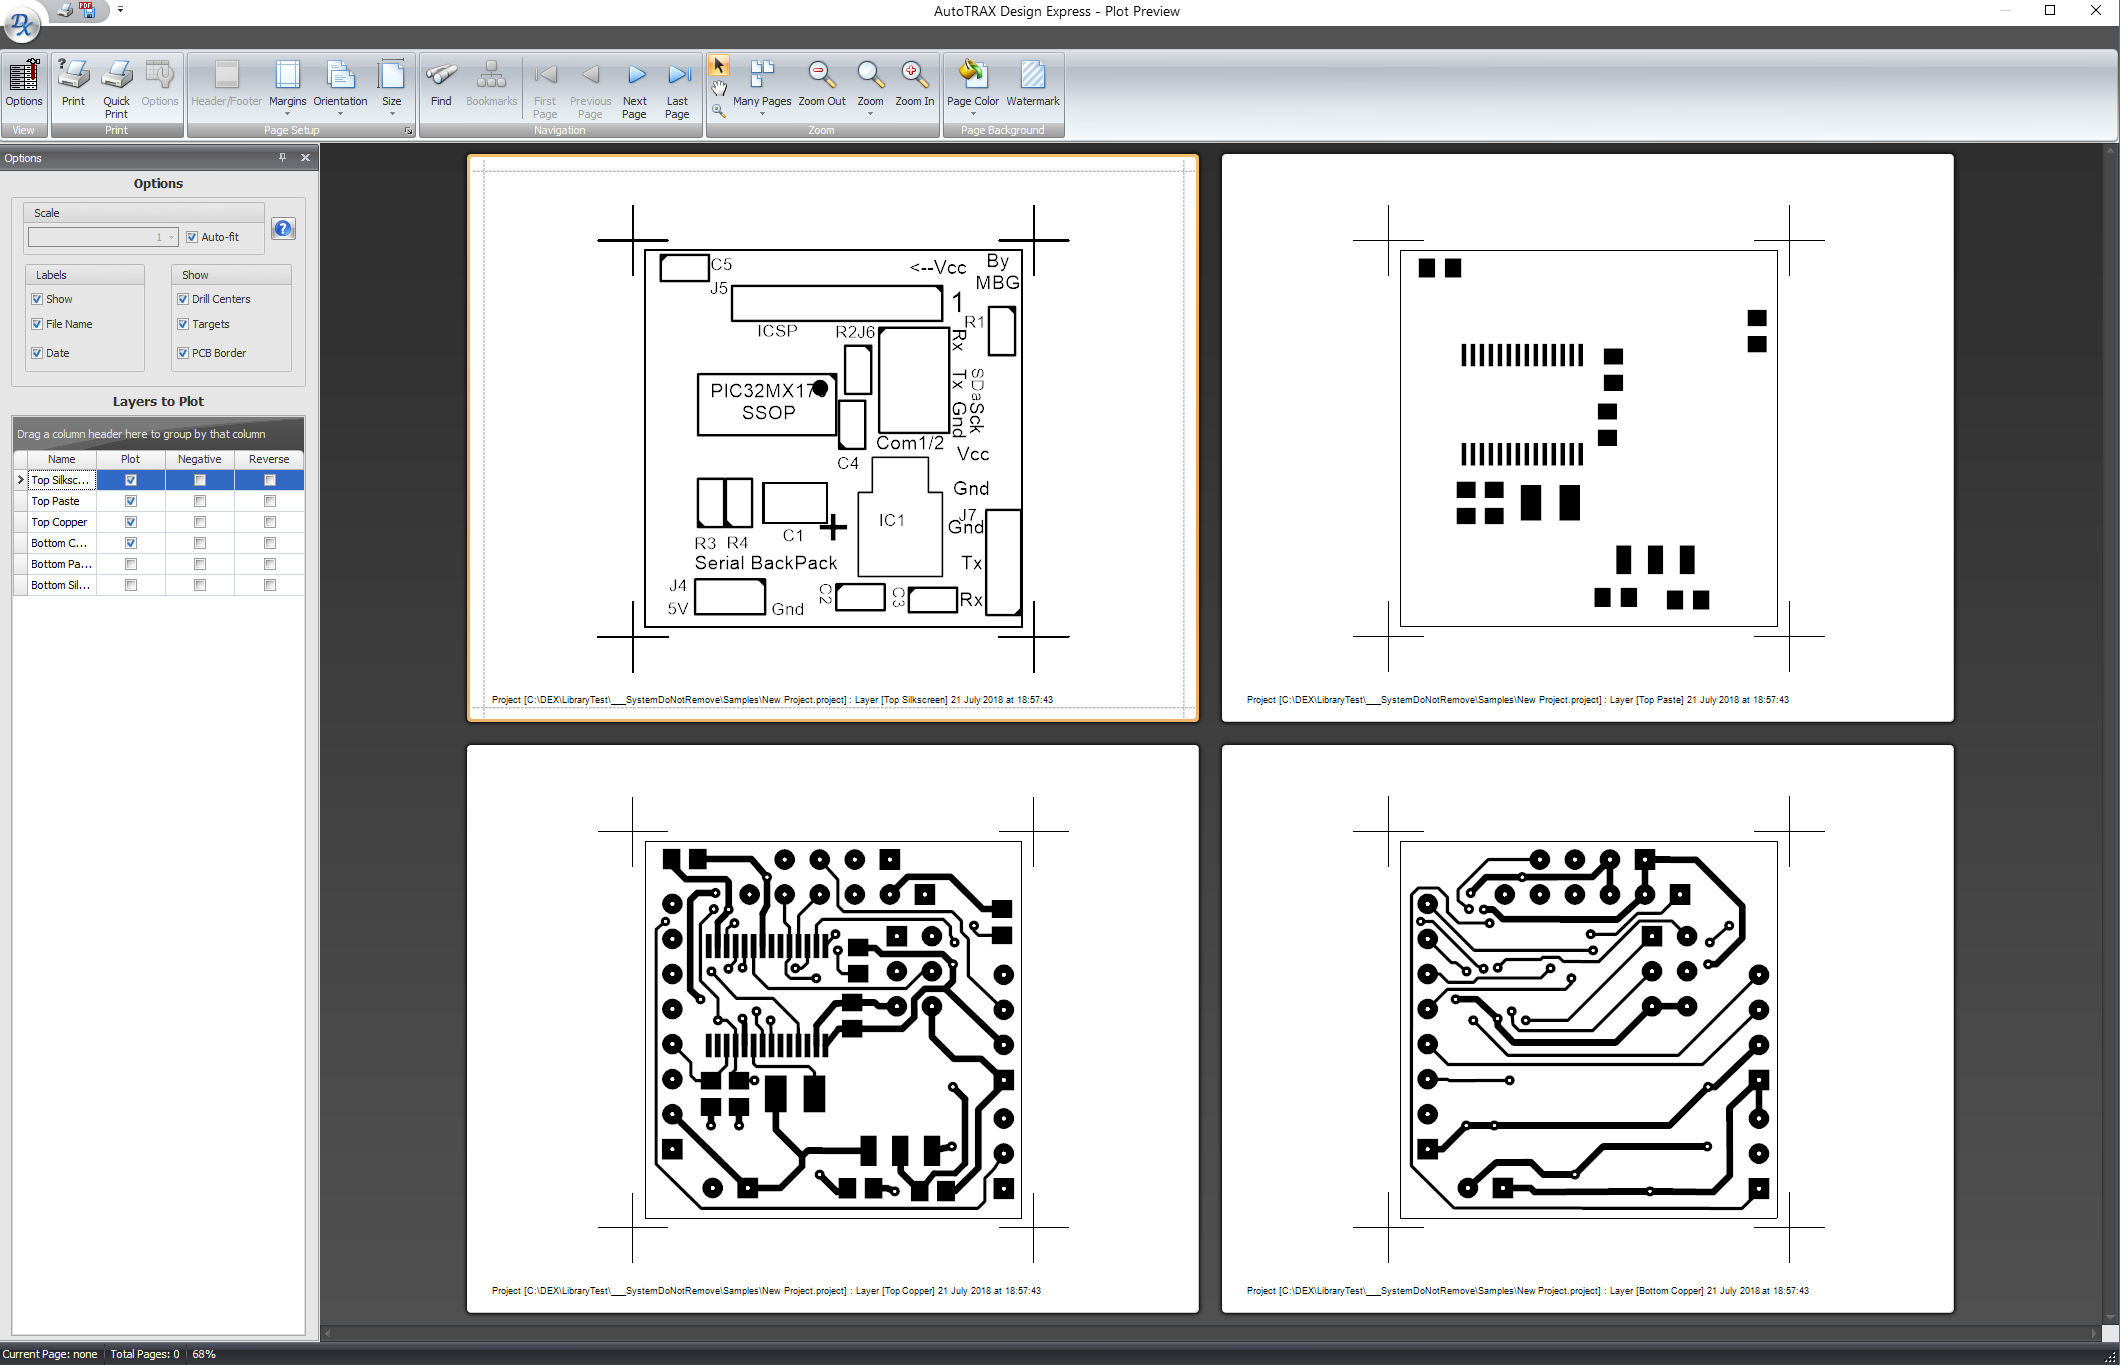Click the Plot column header
Screen dimensions: 2120x1365
pyautogui.click(x=130, y=459)
